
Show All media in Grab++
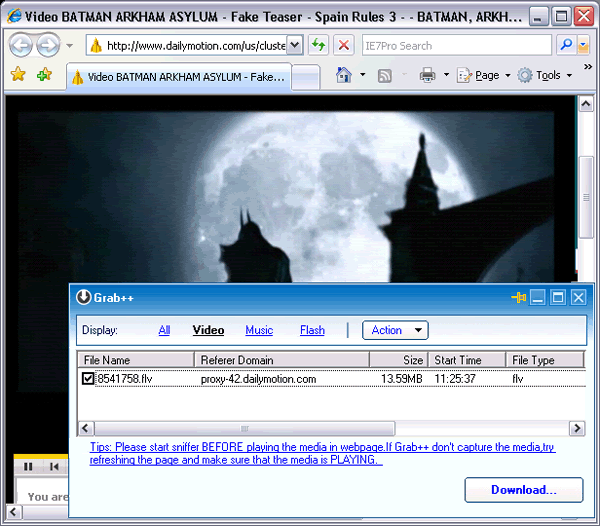pos(164,330)
